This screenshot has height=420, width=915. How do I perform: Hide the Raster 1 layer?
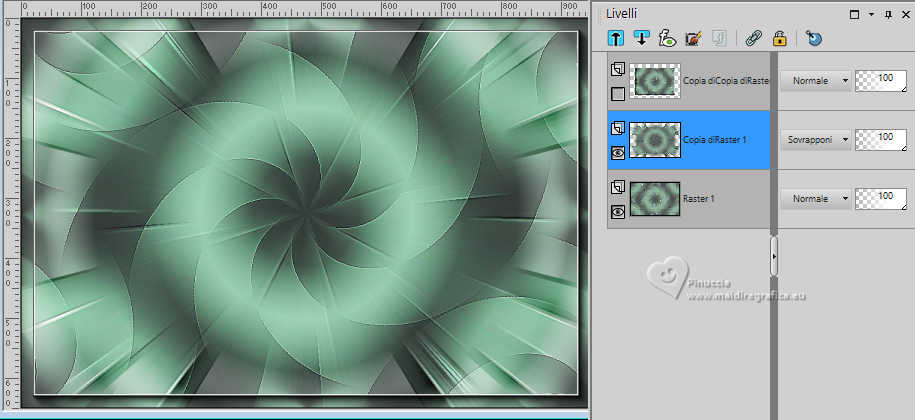(x=618, y=211)
